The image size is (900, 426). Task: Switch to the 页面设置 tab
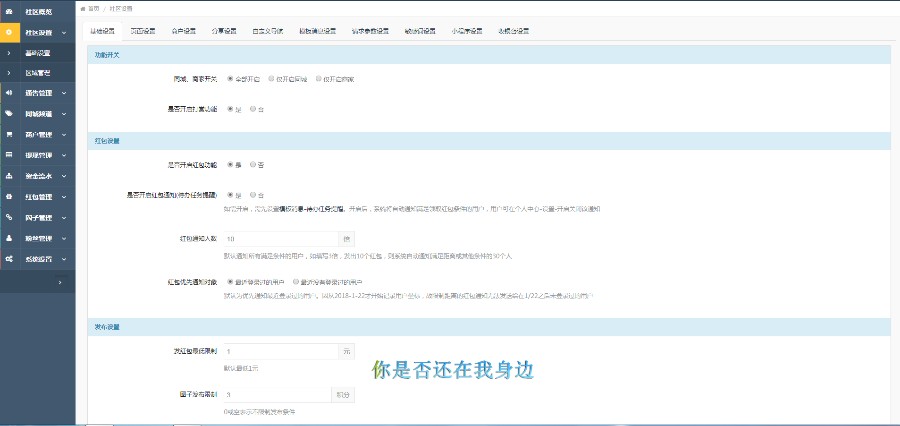pyautogui.click(x=143, y=31)
